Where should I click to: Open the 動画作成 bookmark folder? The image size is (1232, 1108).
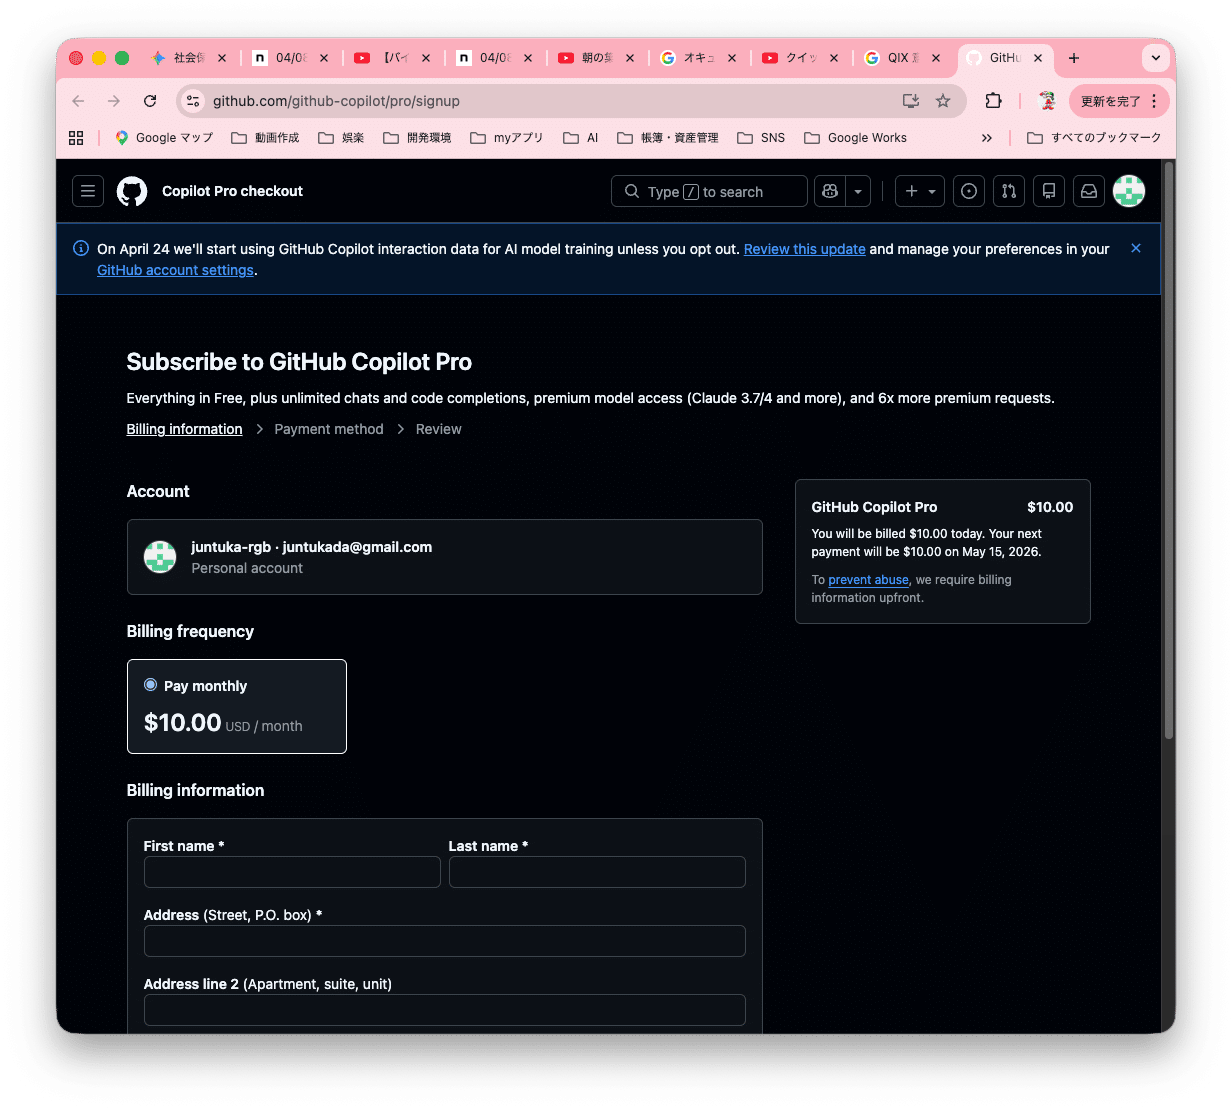click(265, 138)
